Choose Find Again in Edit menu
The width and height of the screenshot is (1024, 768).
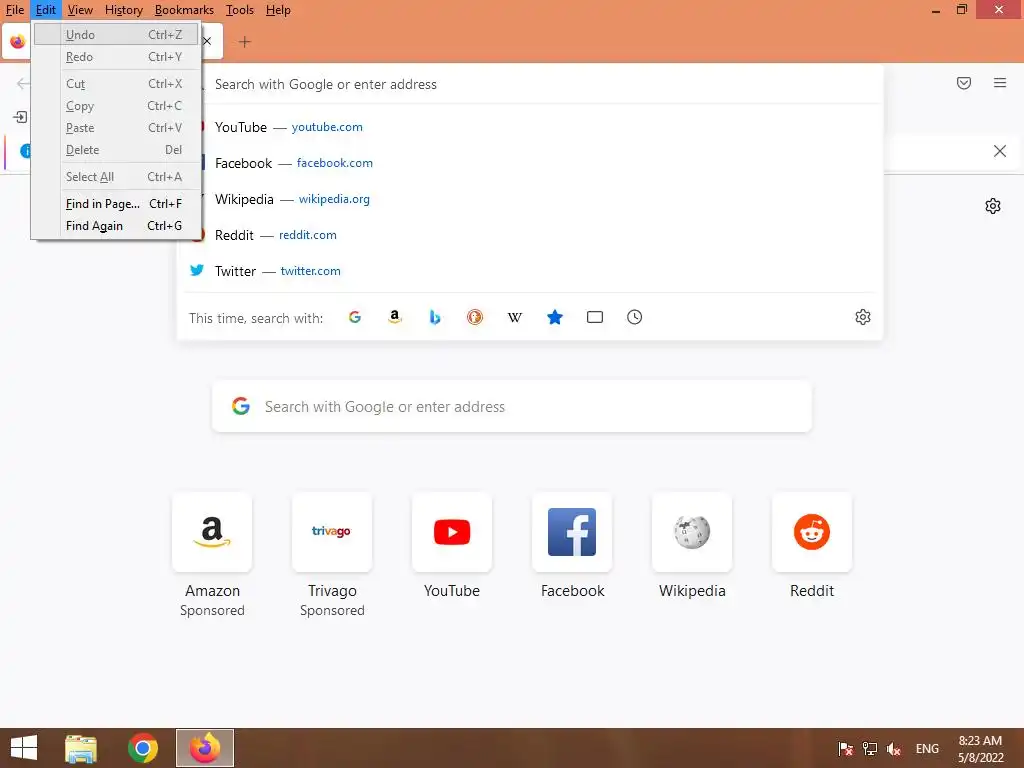pos(116,226)
